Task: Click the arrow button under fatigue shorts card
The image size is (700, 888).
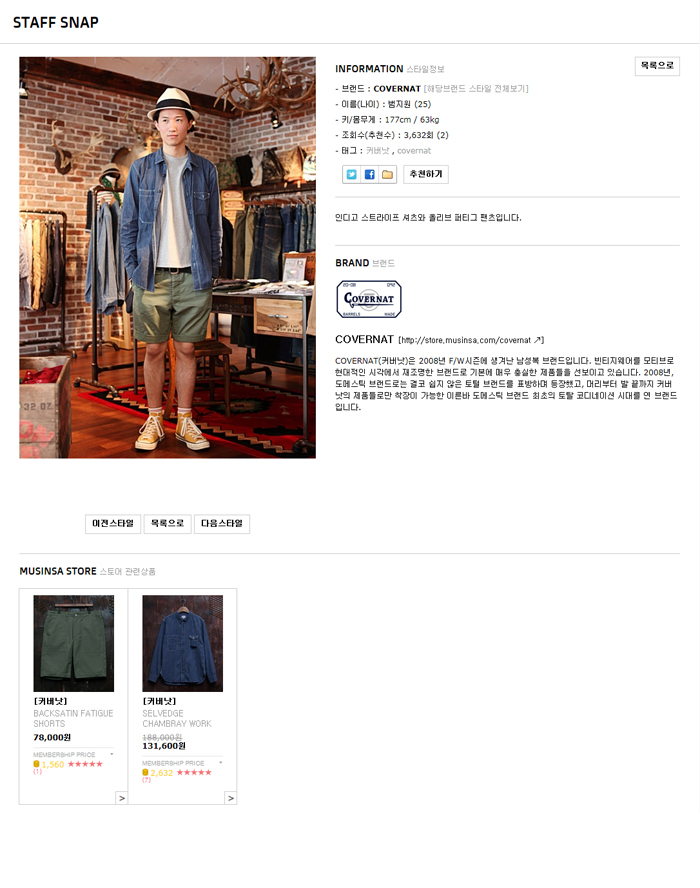Action: (x=122, y=798)
